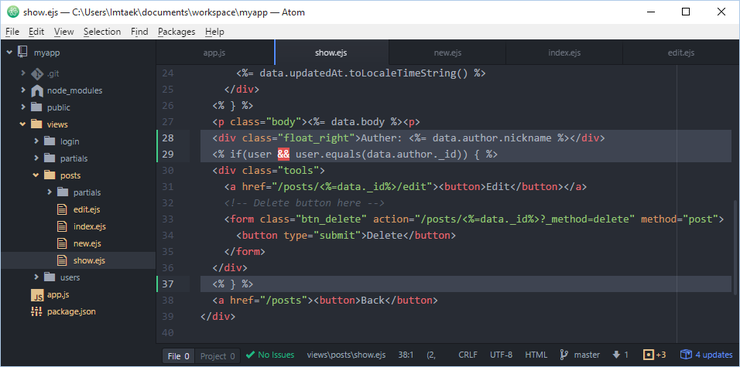Open the Selection menu
The image size is (740, 367).
102,32
